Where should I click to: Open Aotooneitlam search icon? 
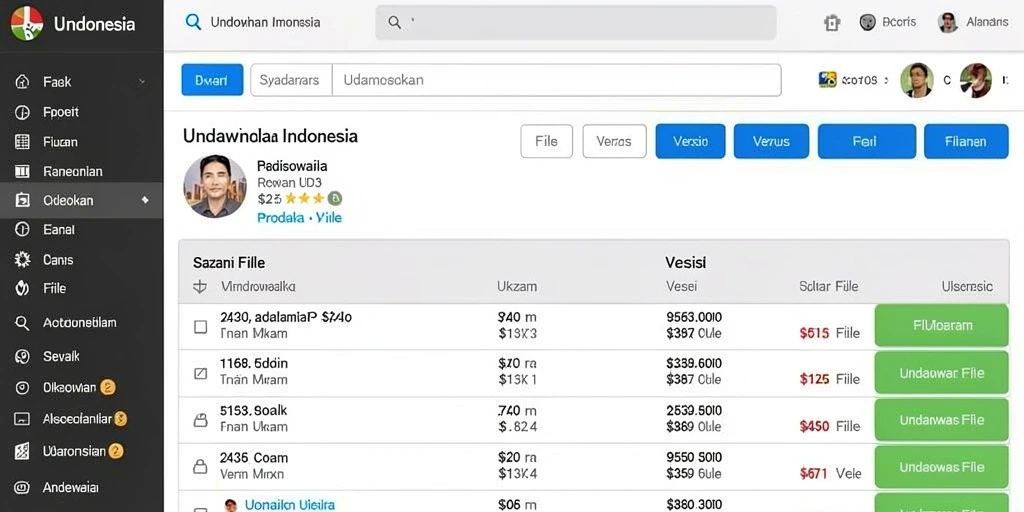pyautogui.click(x=22, y=323)
